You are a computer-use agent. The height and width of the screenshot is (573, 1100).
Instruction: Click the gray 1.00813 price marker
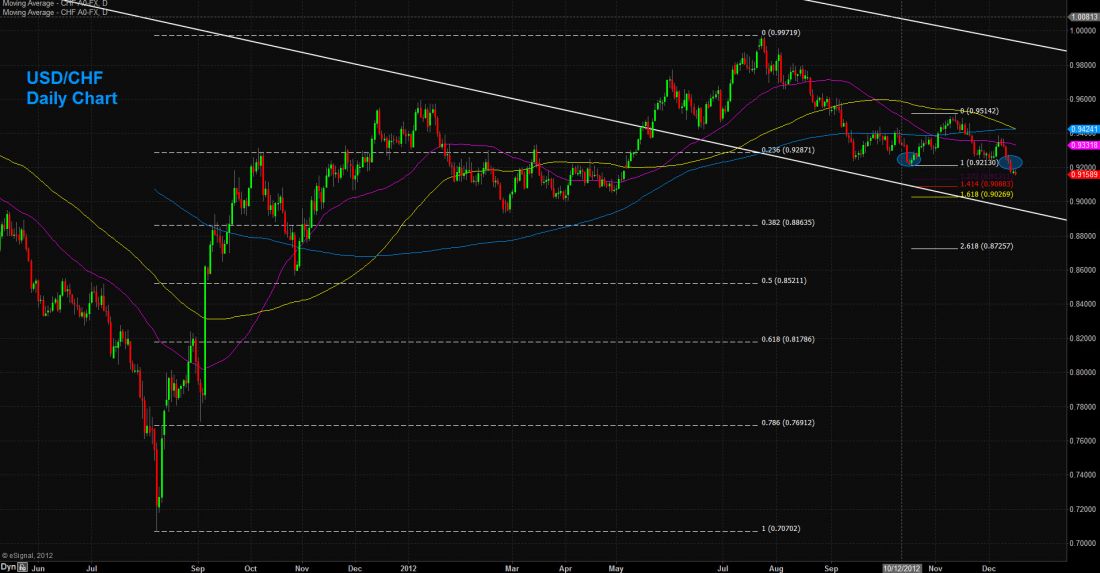coord(1083,17)
